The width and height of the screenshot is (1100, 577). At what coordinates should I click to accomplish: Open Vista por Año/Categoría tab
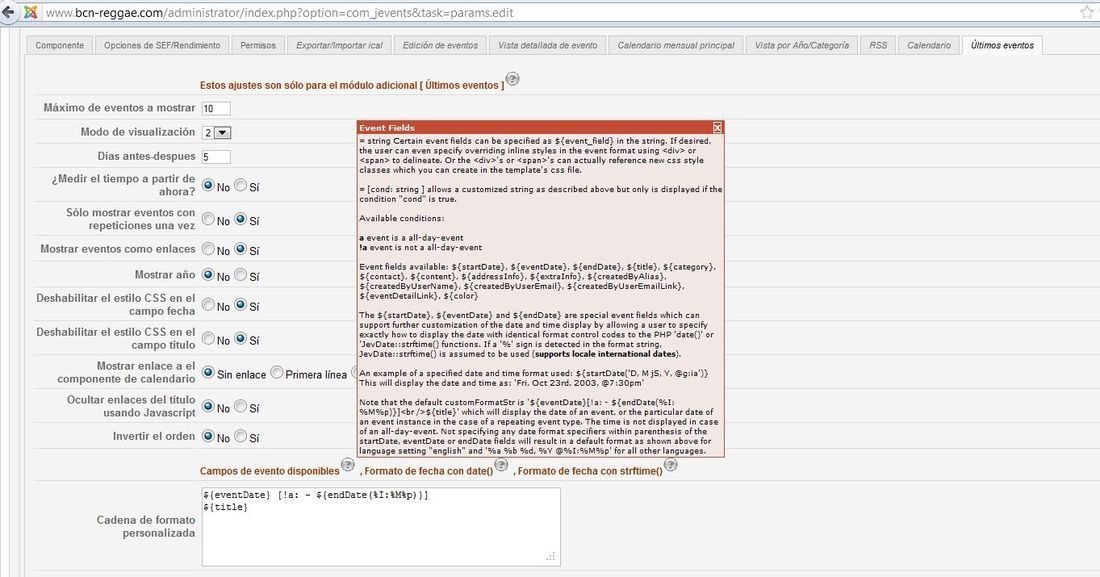coord(802,45)
